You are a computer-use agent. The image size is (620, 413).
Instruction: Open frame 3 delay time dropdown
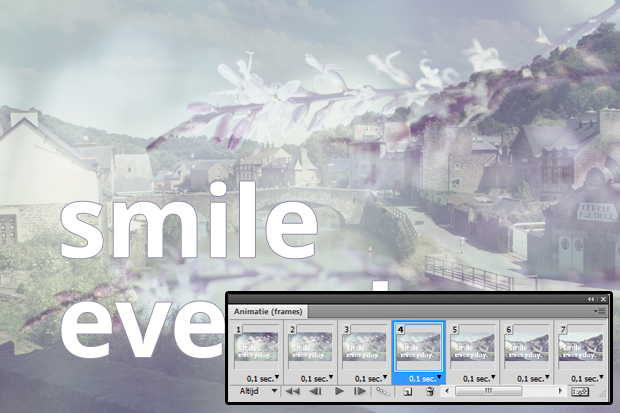click(371, 379)
